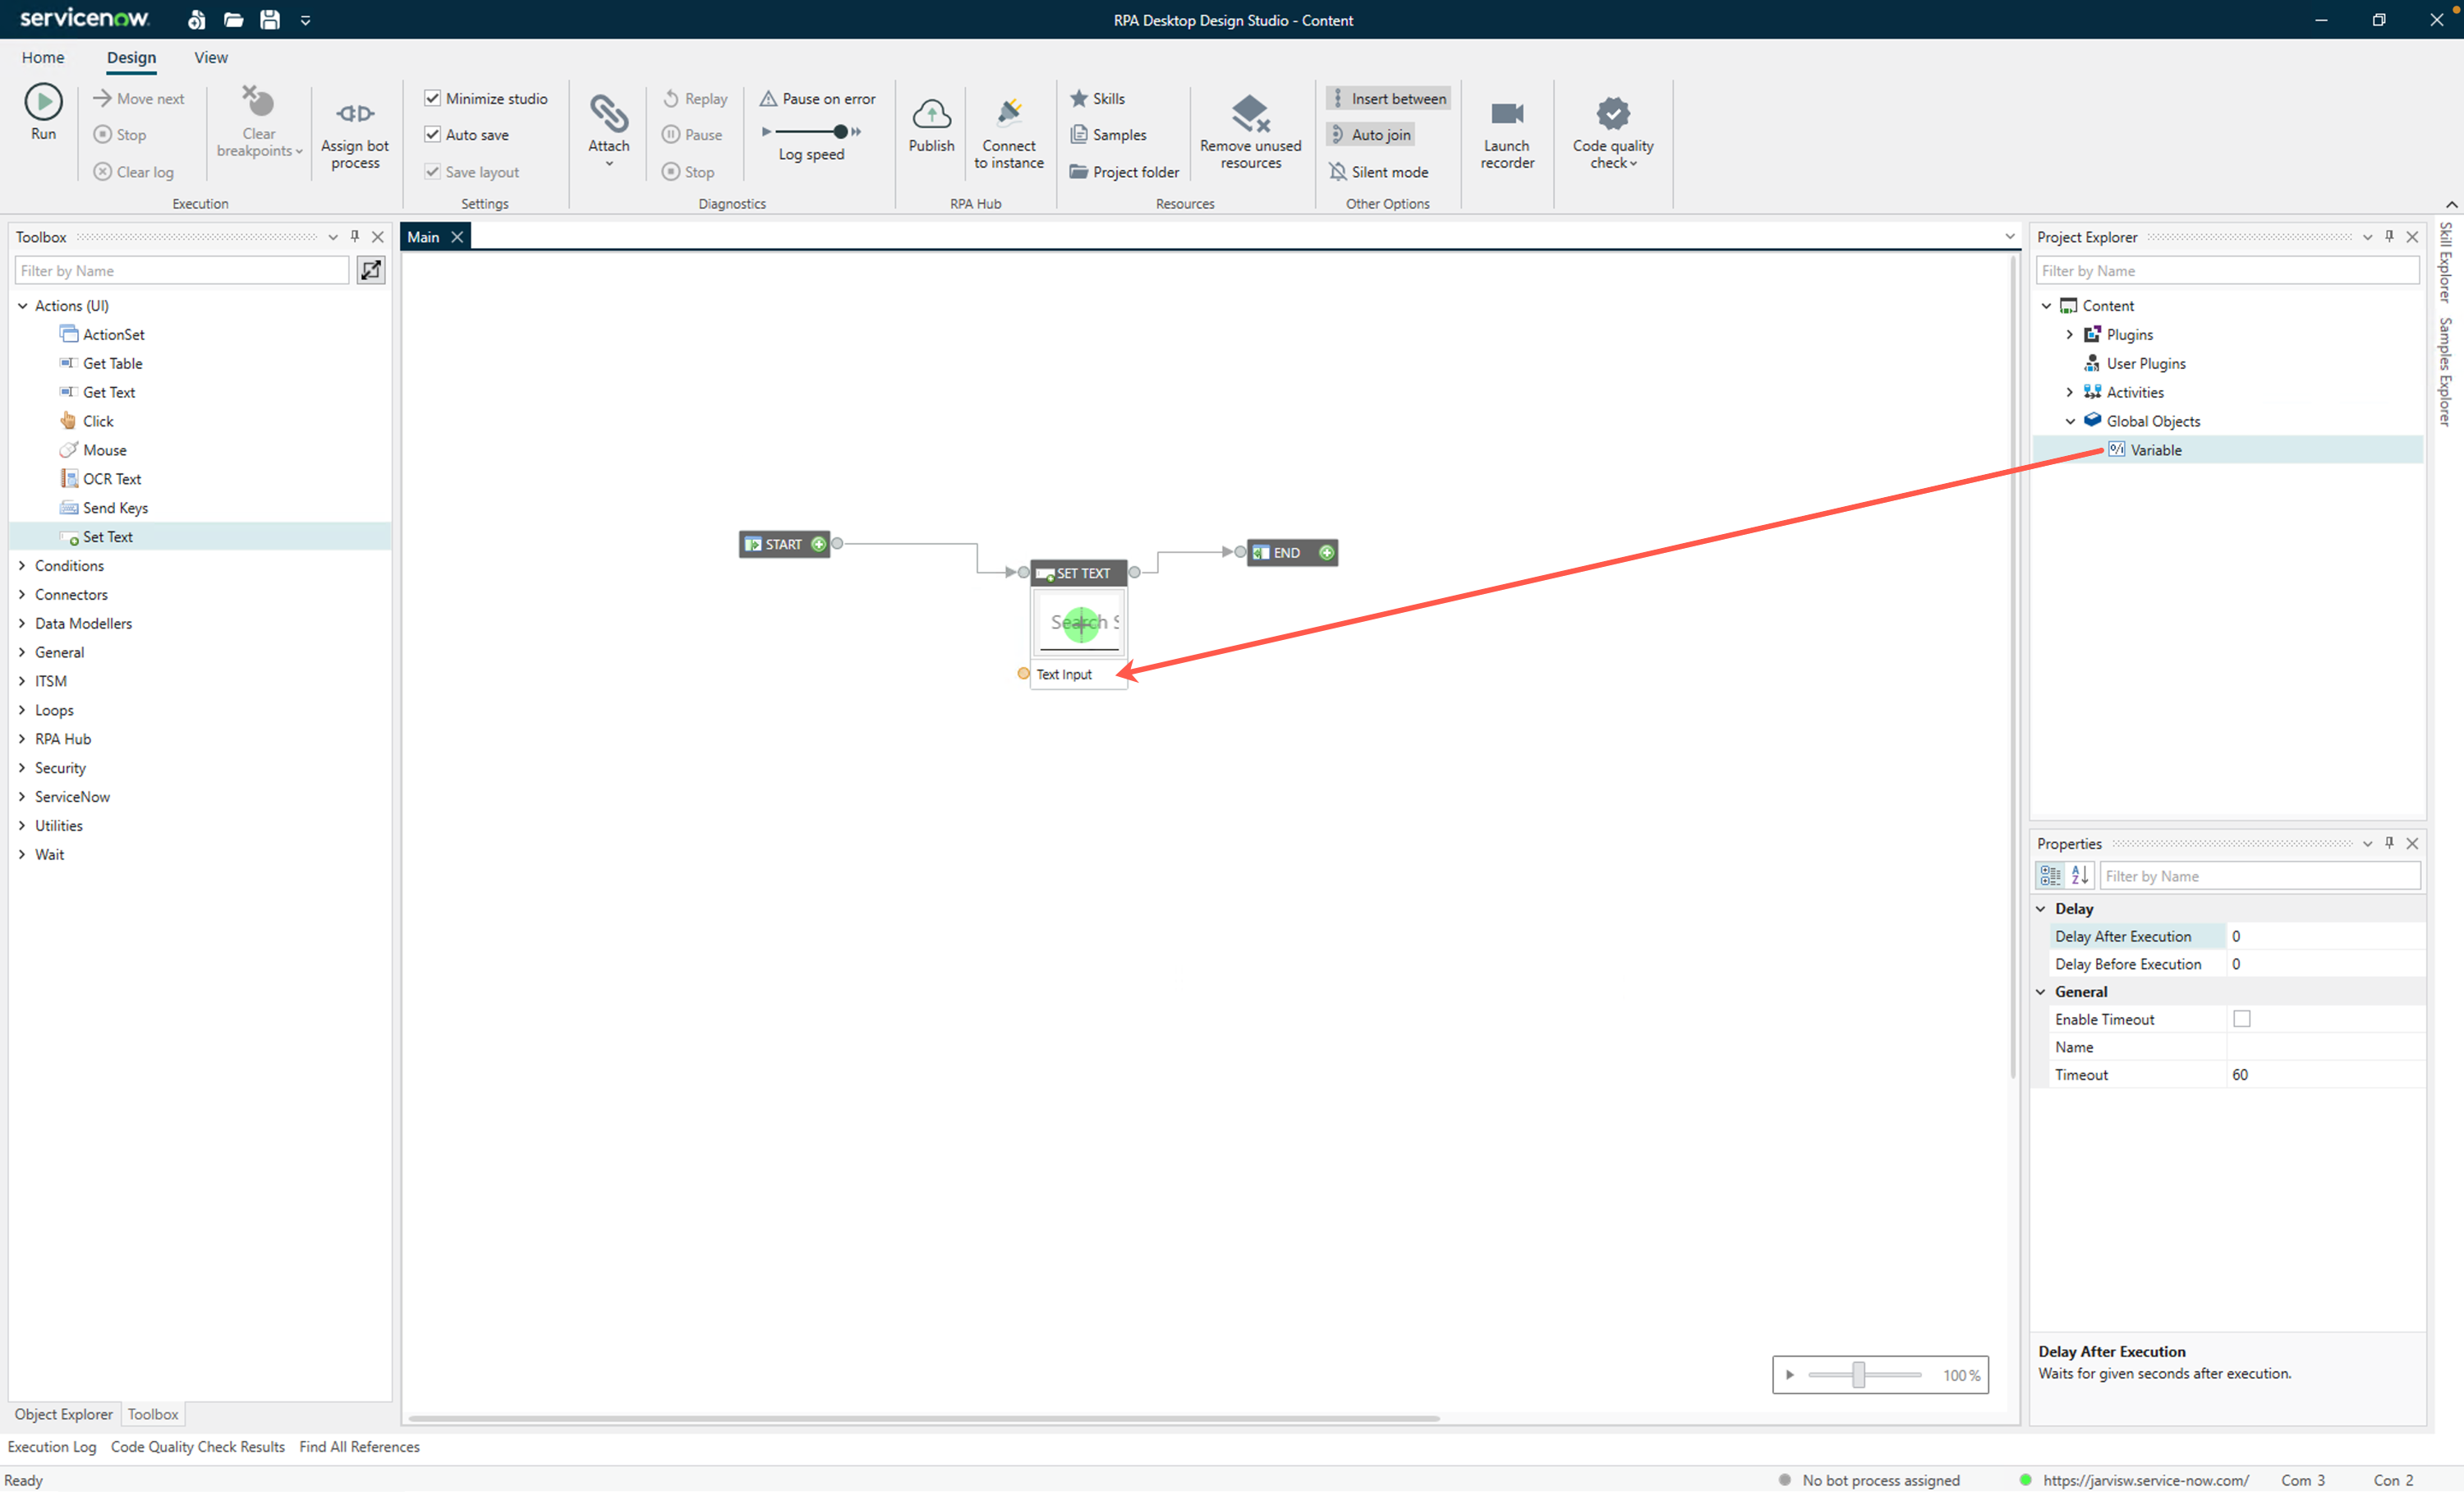Select the Variable tree item
2464x1492 pixels.
click(x=2156, y=450)
